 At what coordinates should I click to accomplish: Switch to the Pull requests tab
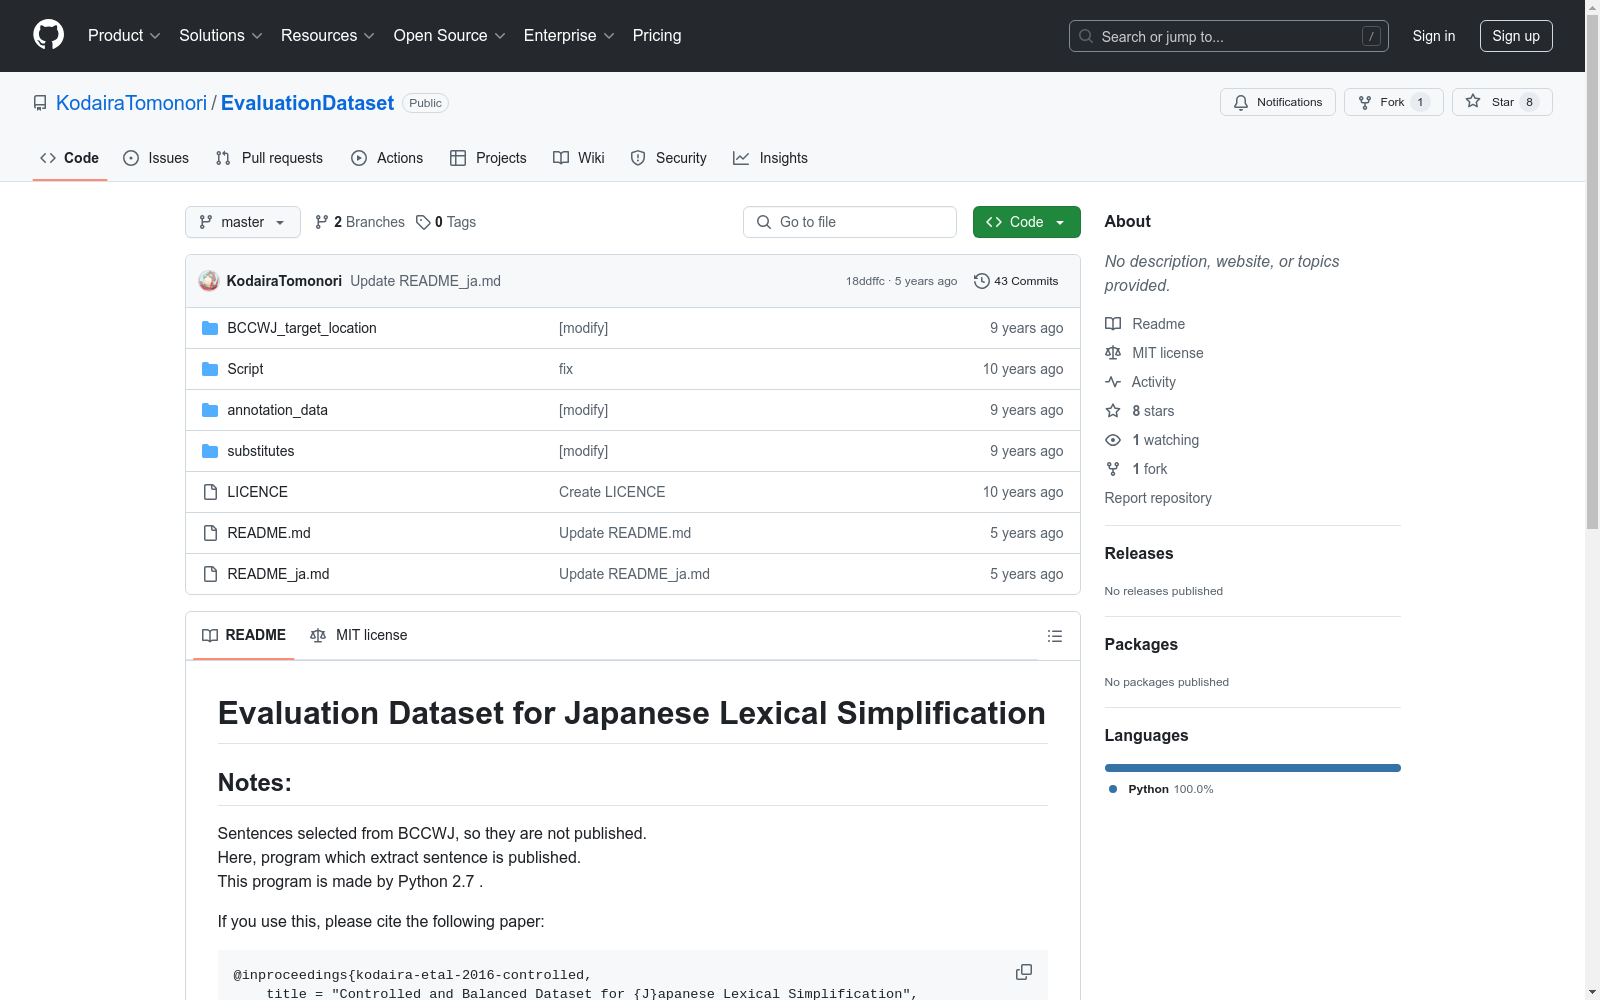point(269,158)
